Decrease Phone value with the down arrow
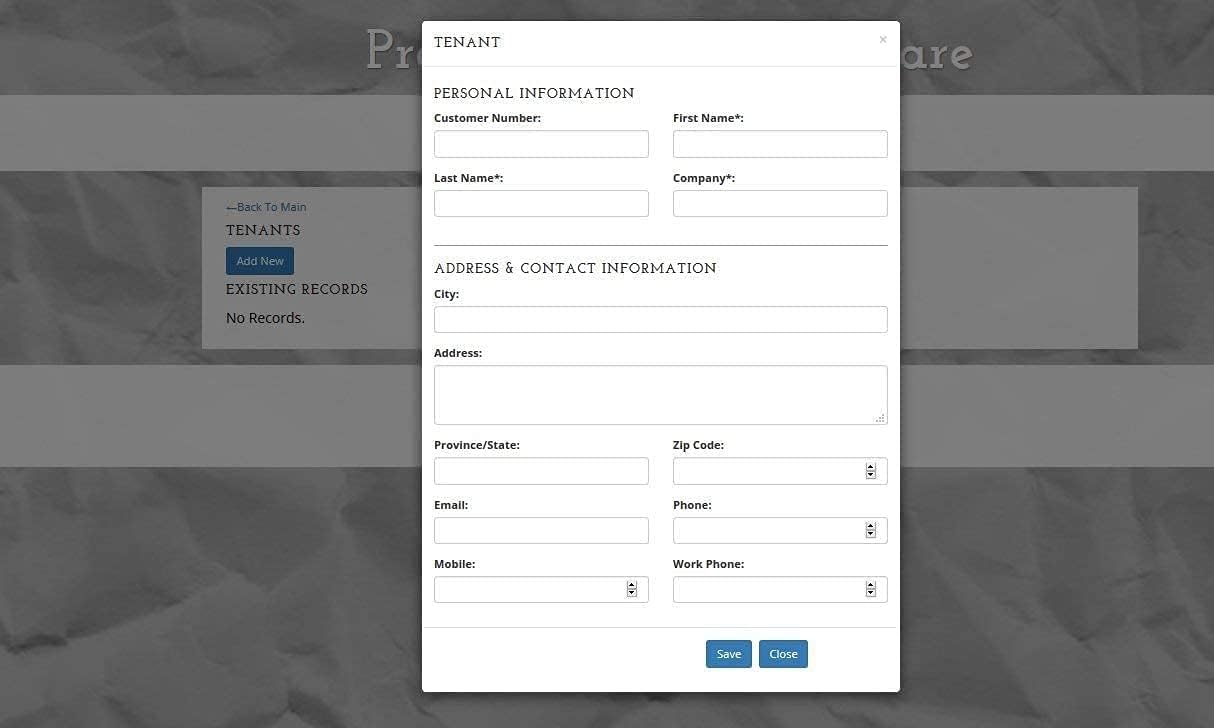Image resolution: width=1214 pixels, height=728 pixels. (x=871, y=535)
